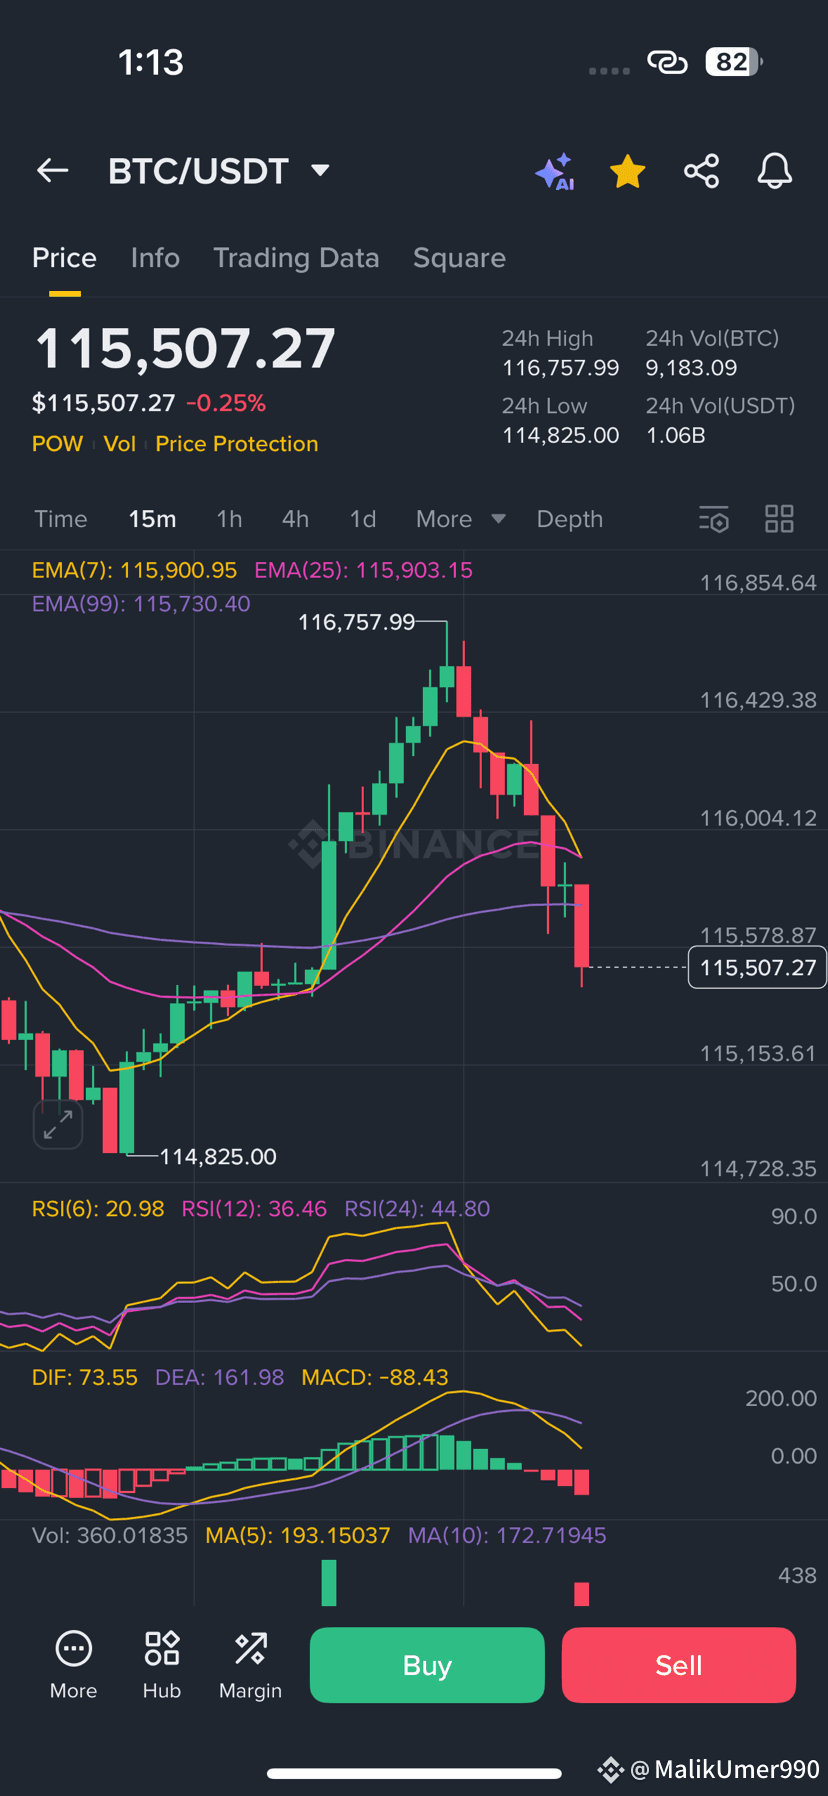Screen dimensions: 828x1796
Task: Open the AI insights sparkle icon
Action: (x=555, y=172)
